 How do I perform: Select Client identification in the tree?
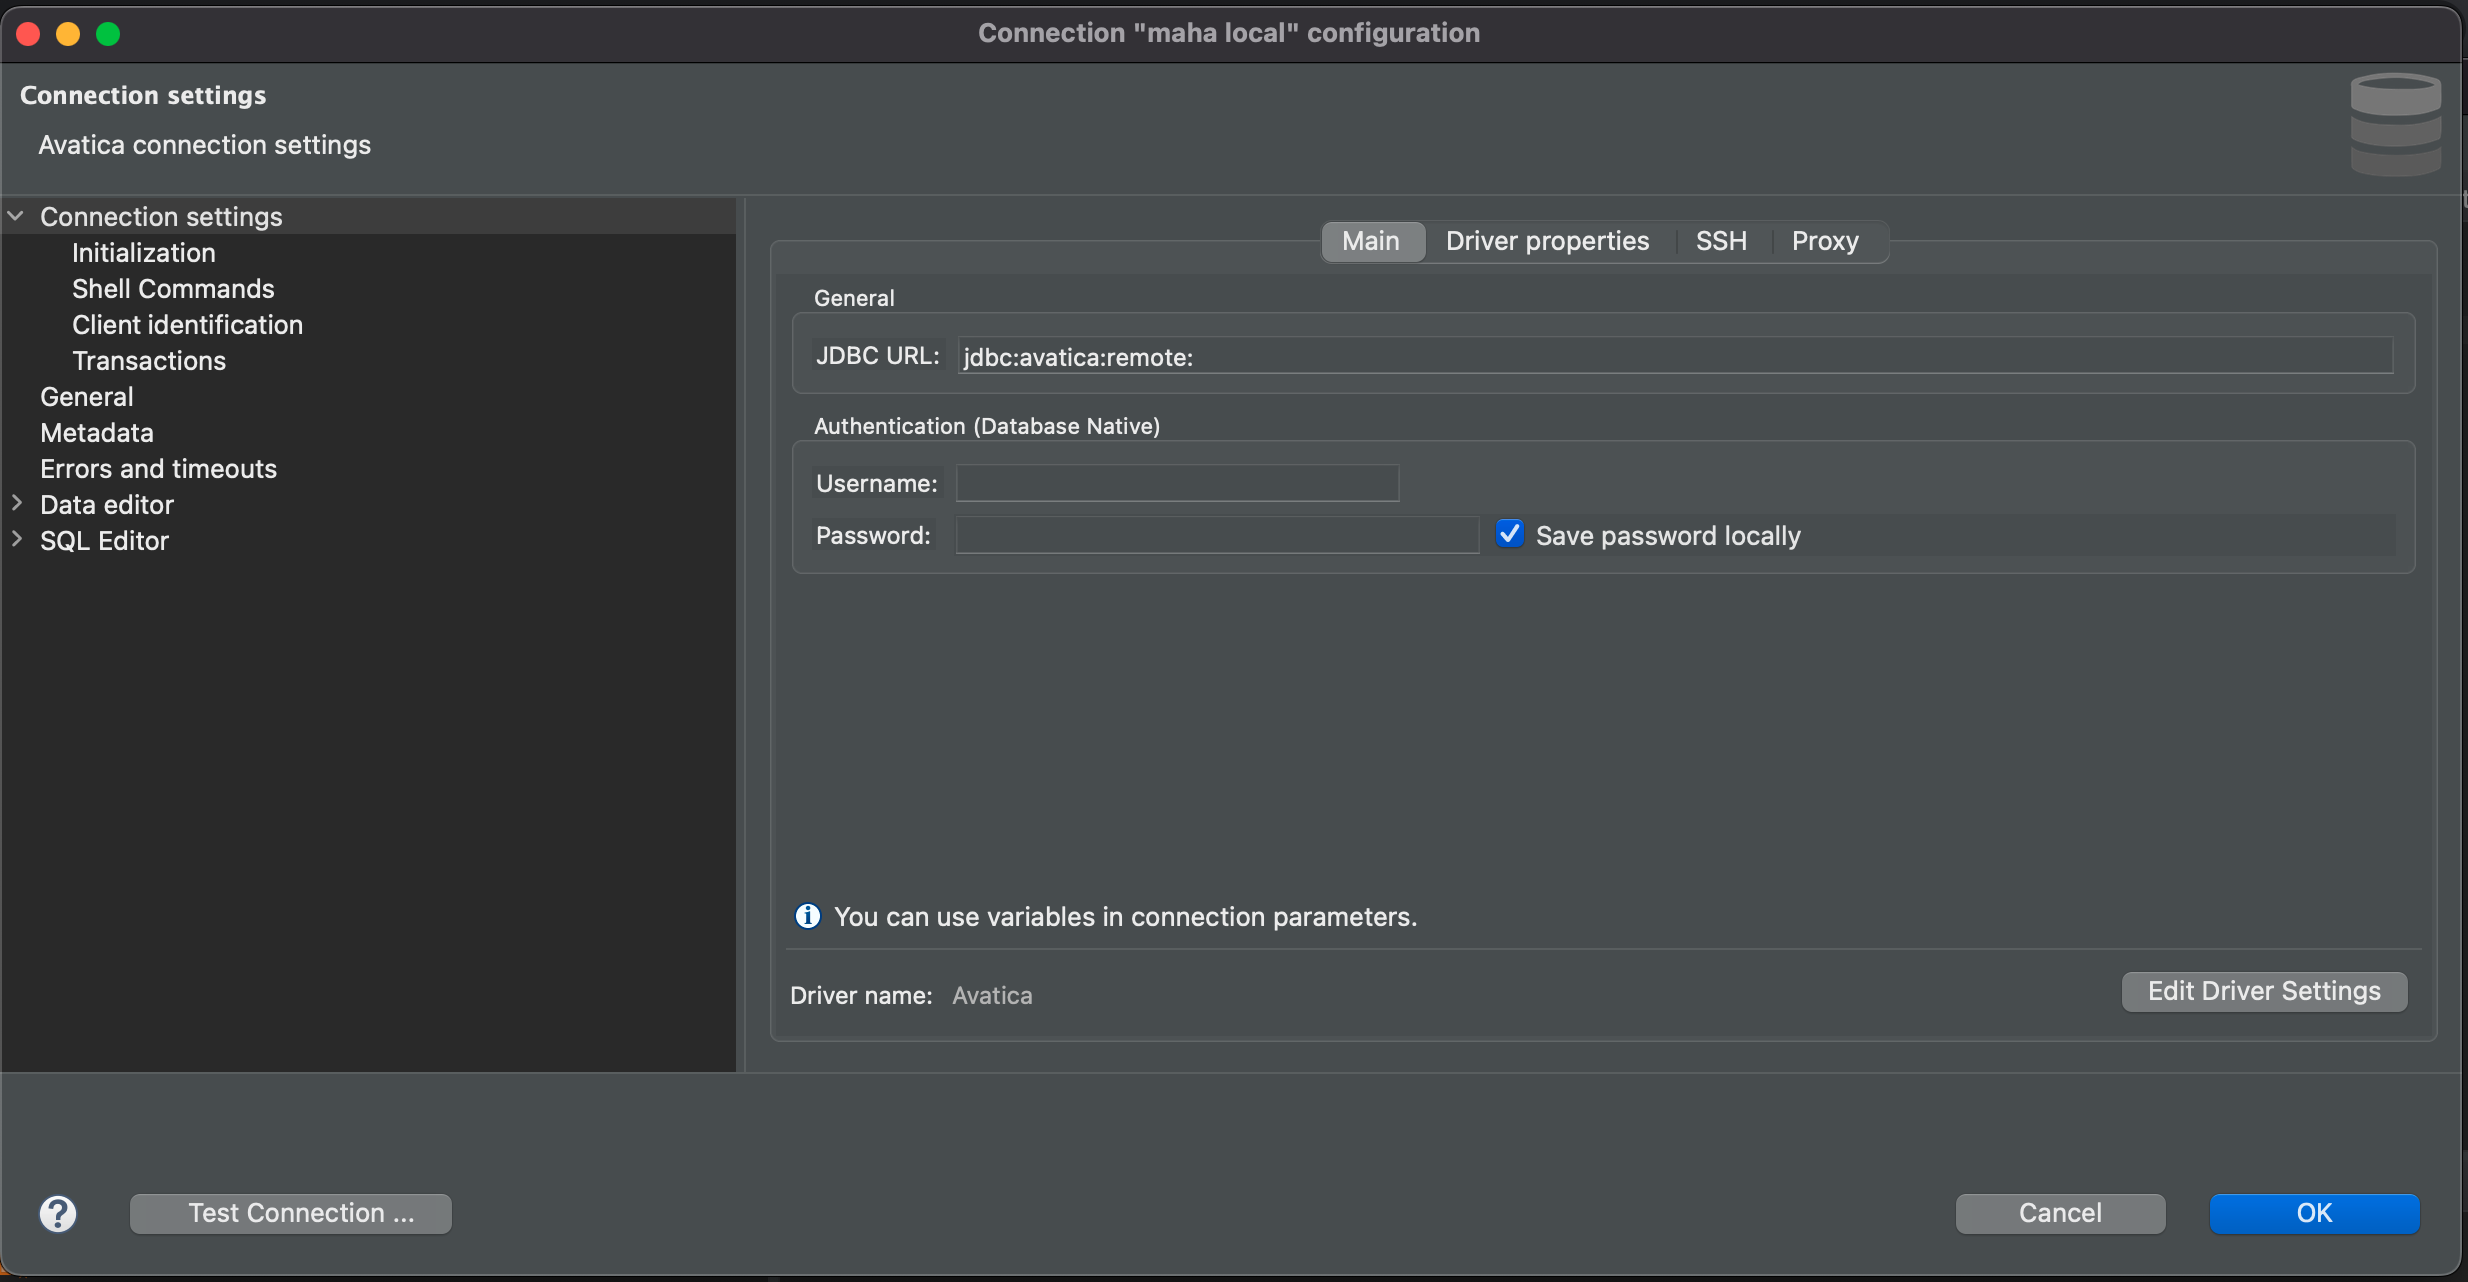tap(187, 325)
